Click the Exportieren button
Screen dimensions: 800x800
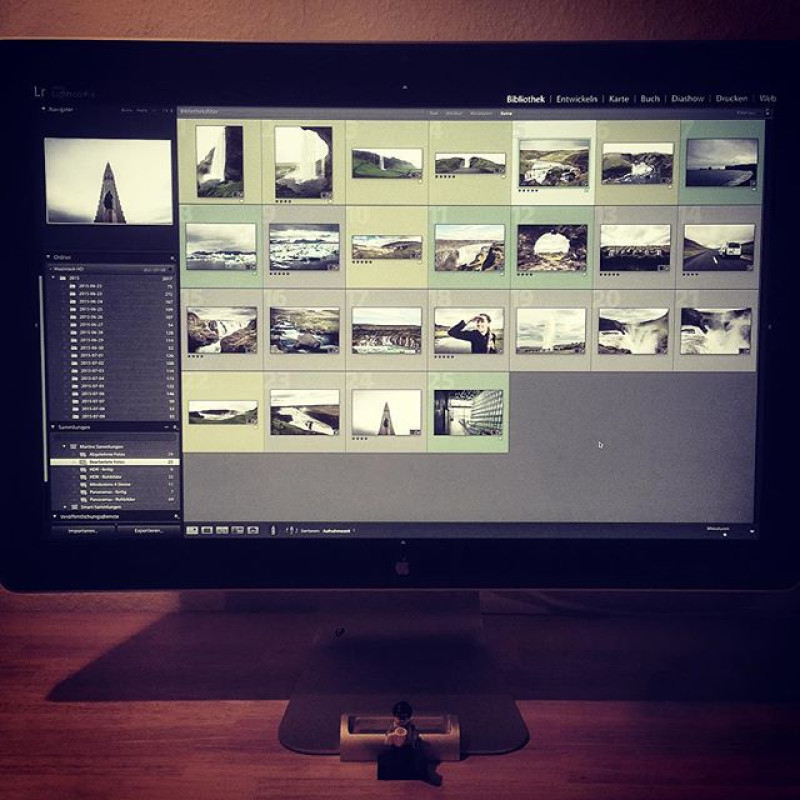(148, 531)
